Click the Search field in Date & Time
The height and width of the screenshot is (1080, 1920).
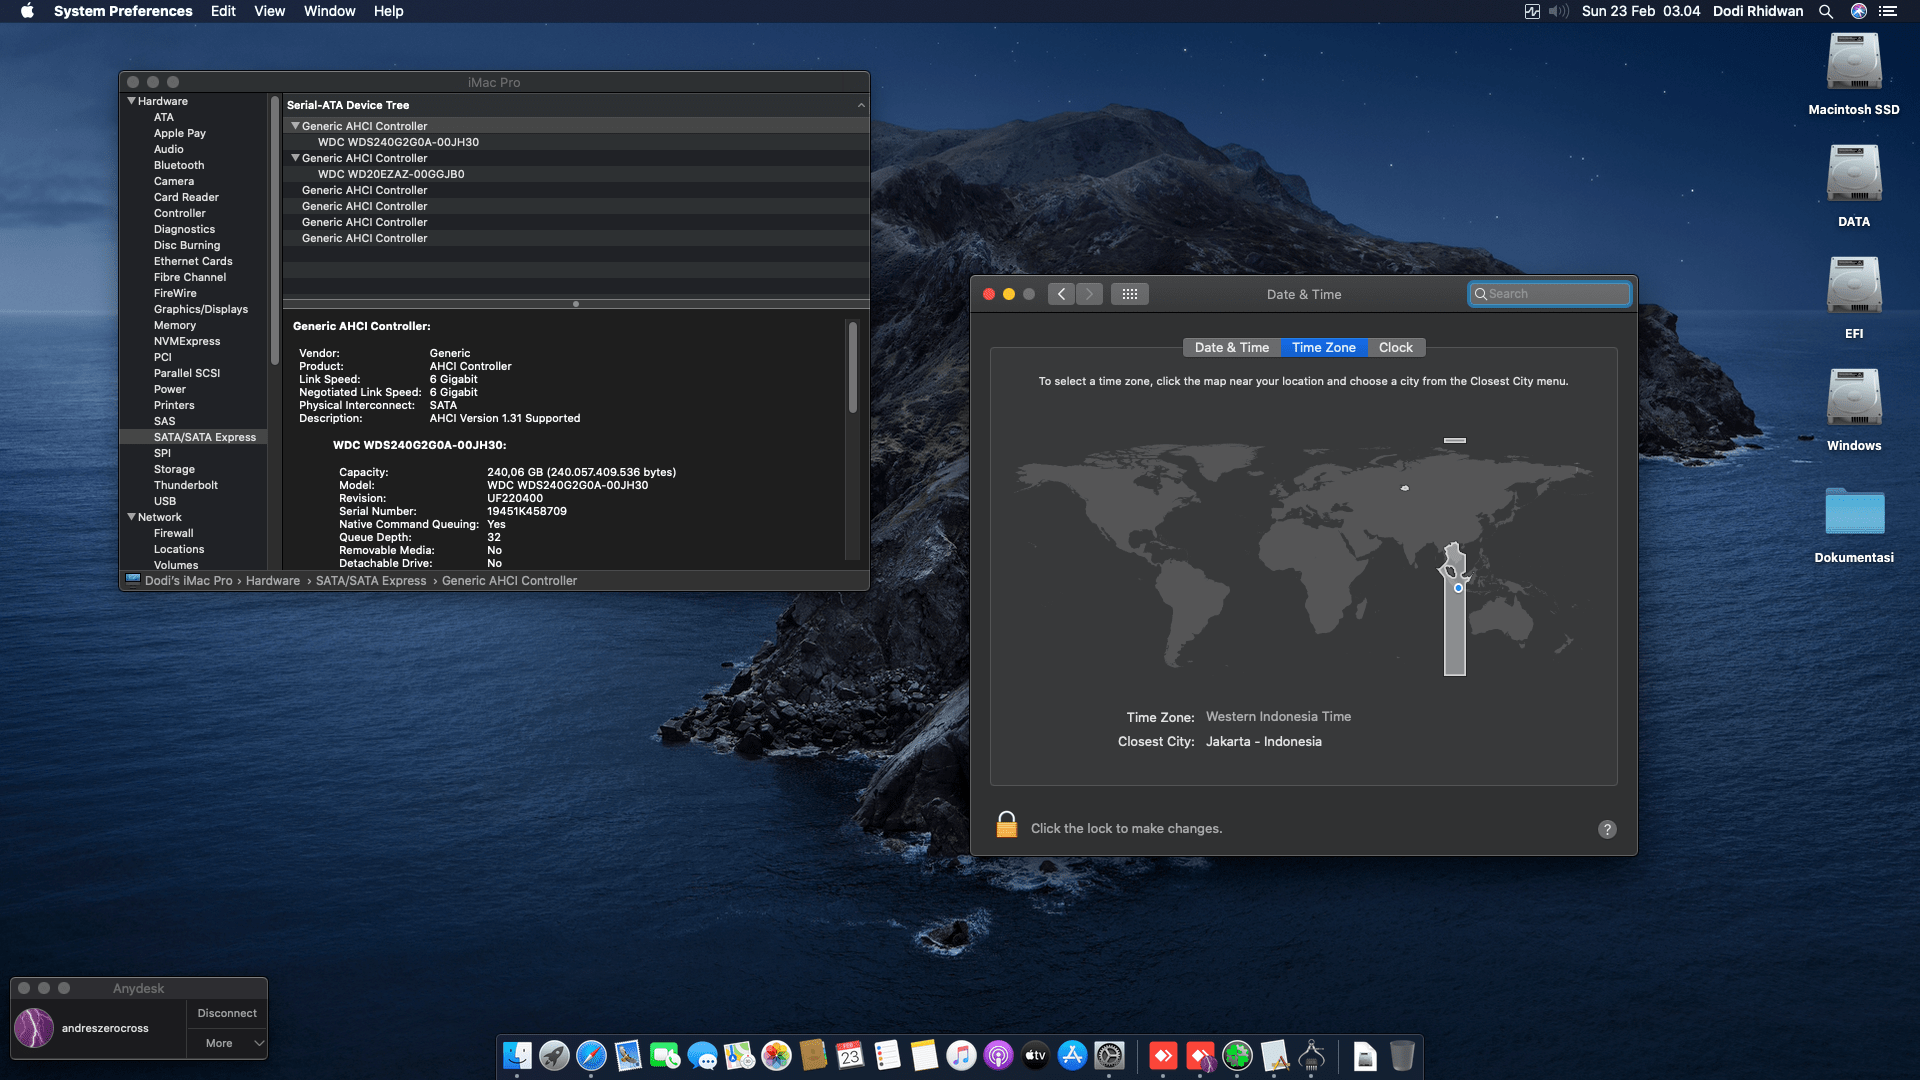tap(1549, 294)
